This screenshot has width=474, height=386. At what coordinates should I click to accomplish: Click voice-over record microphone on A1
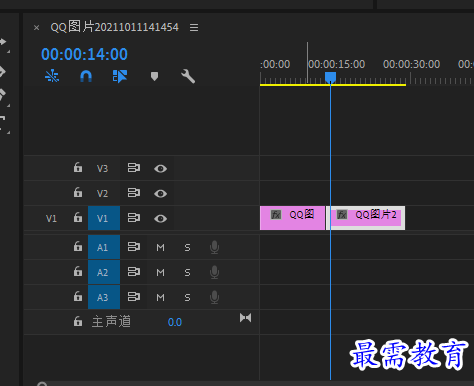(x=215, y=247)
